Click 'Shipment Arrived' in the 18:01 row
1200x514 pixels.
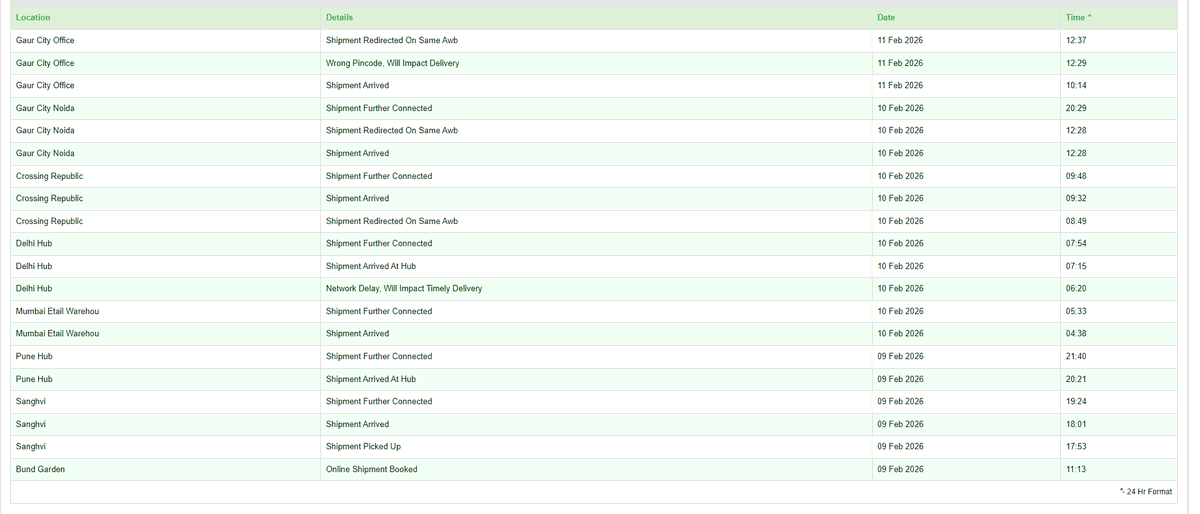click(x=357, y=424)
